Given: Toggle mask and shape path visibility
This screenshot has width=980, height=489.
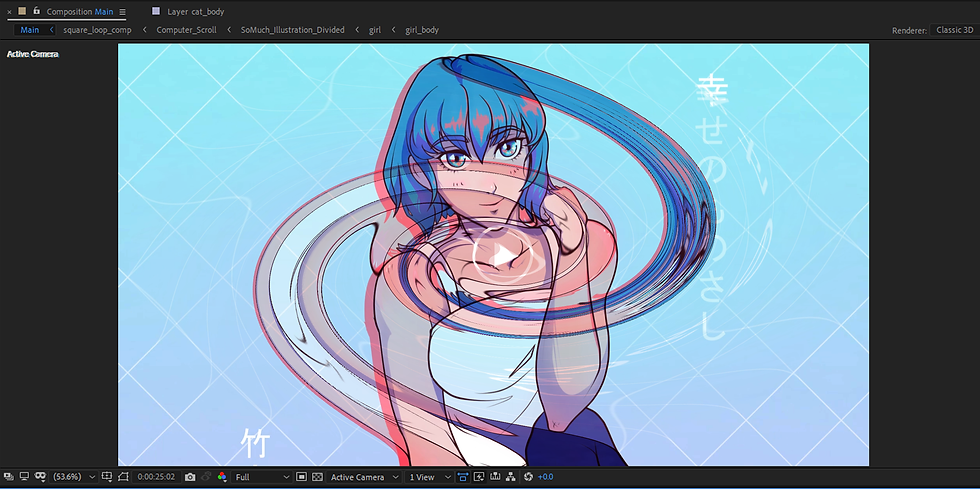Looking at the screenshot, I should tap(41, 476).
